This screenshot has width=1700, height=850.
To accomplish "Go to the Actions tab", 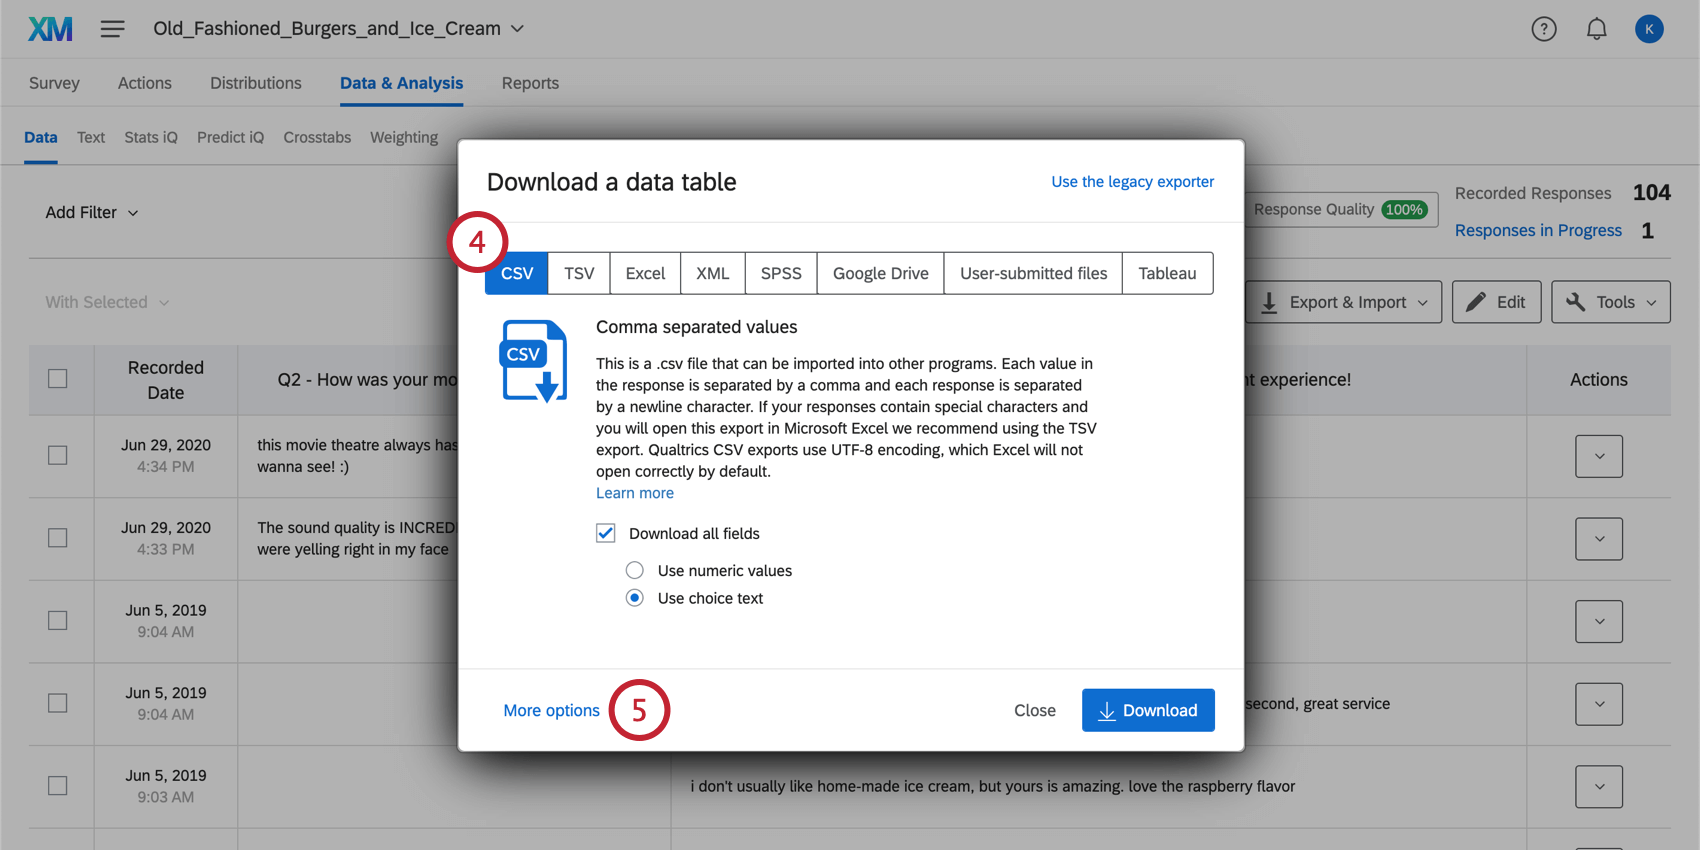I will [145, 83].
